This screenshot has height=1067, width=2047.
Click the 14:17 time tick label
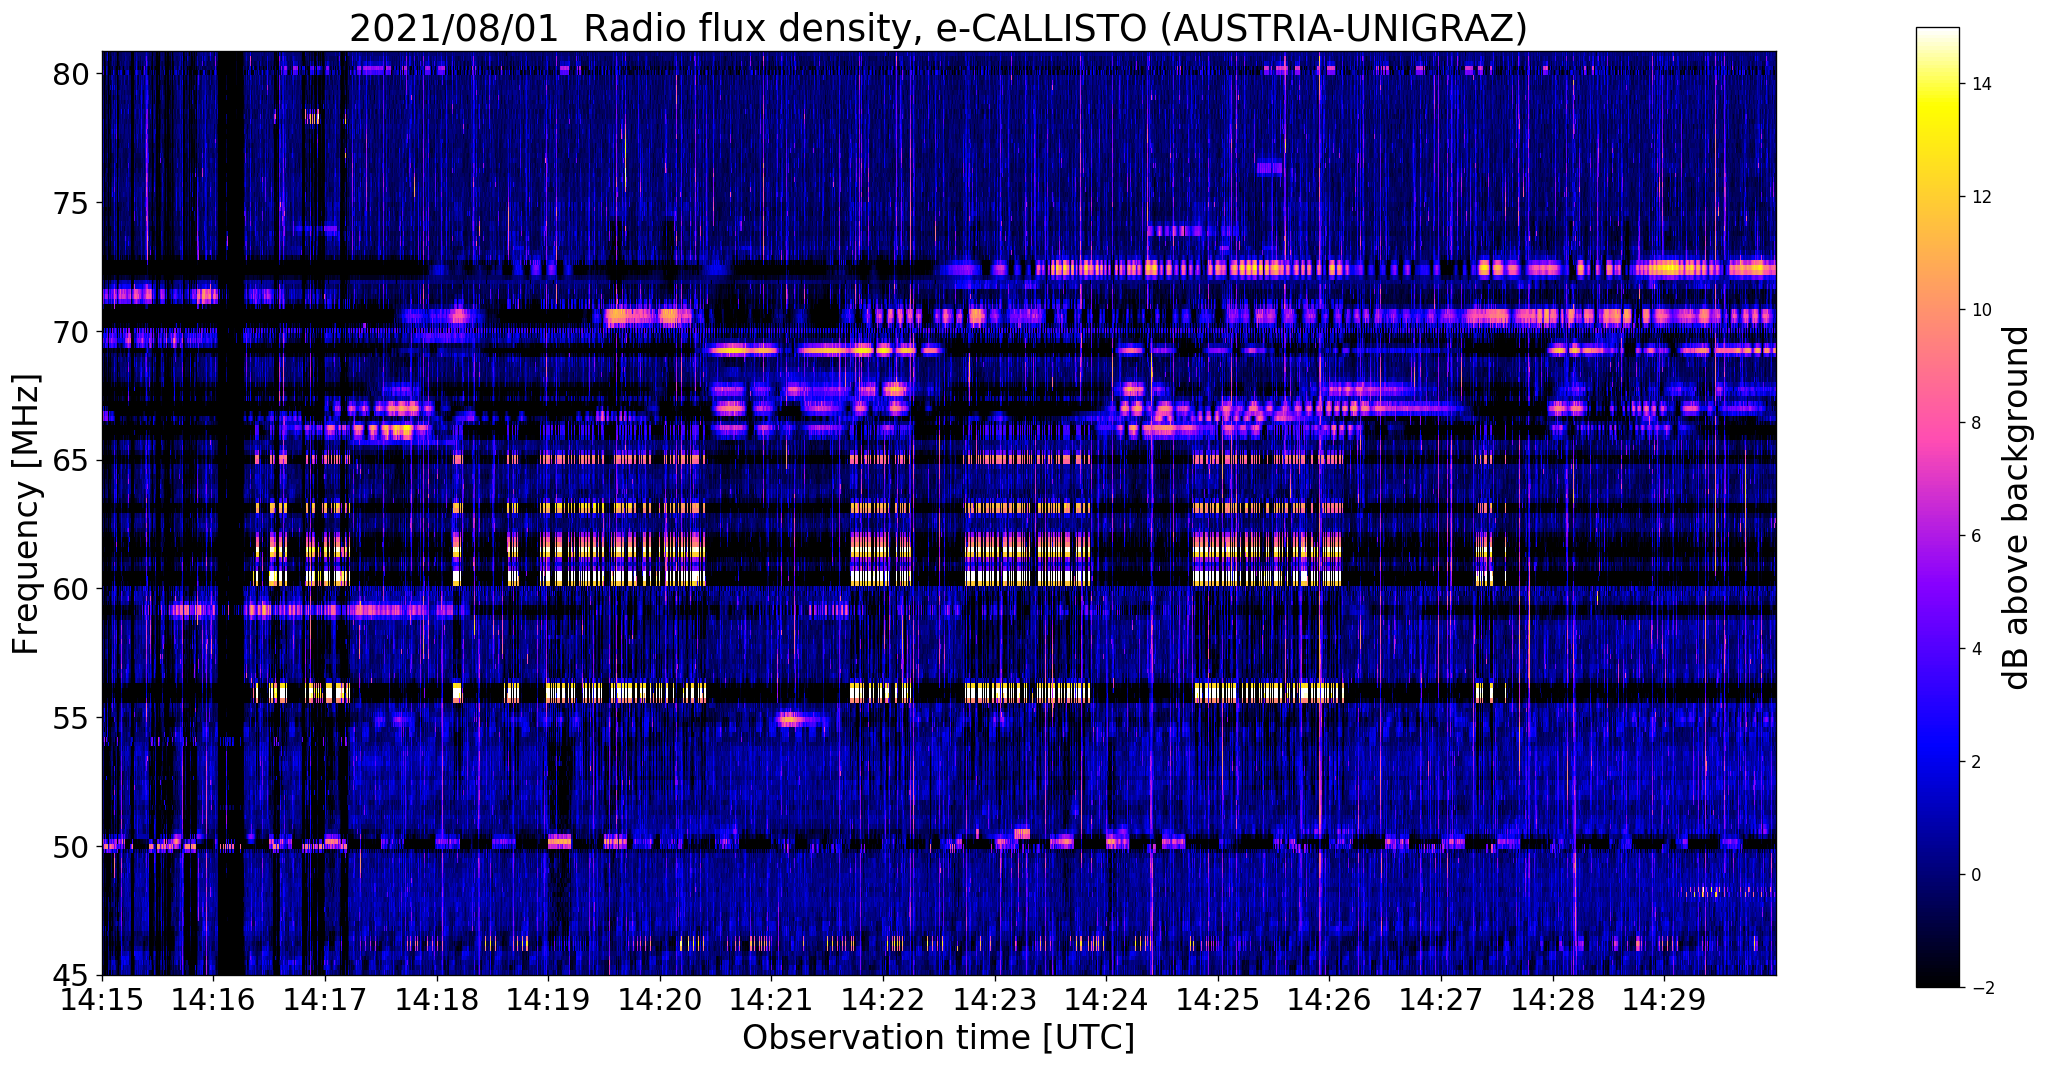pyautogui.click(x=325, y=998)
